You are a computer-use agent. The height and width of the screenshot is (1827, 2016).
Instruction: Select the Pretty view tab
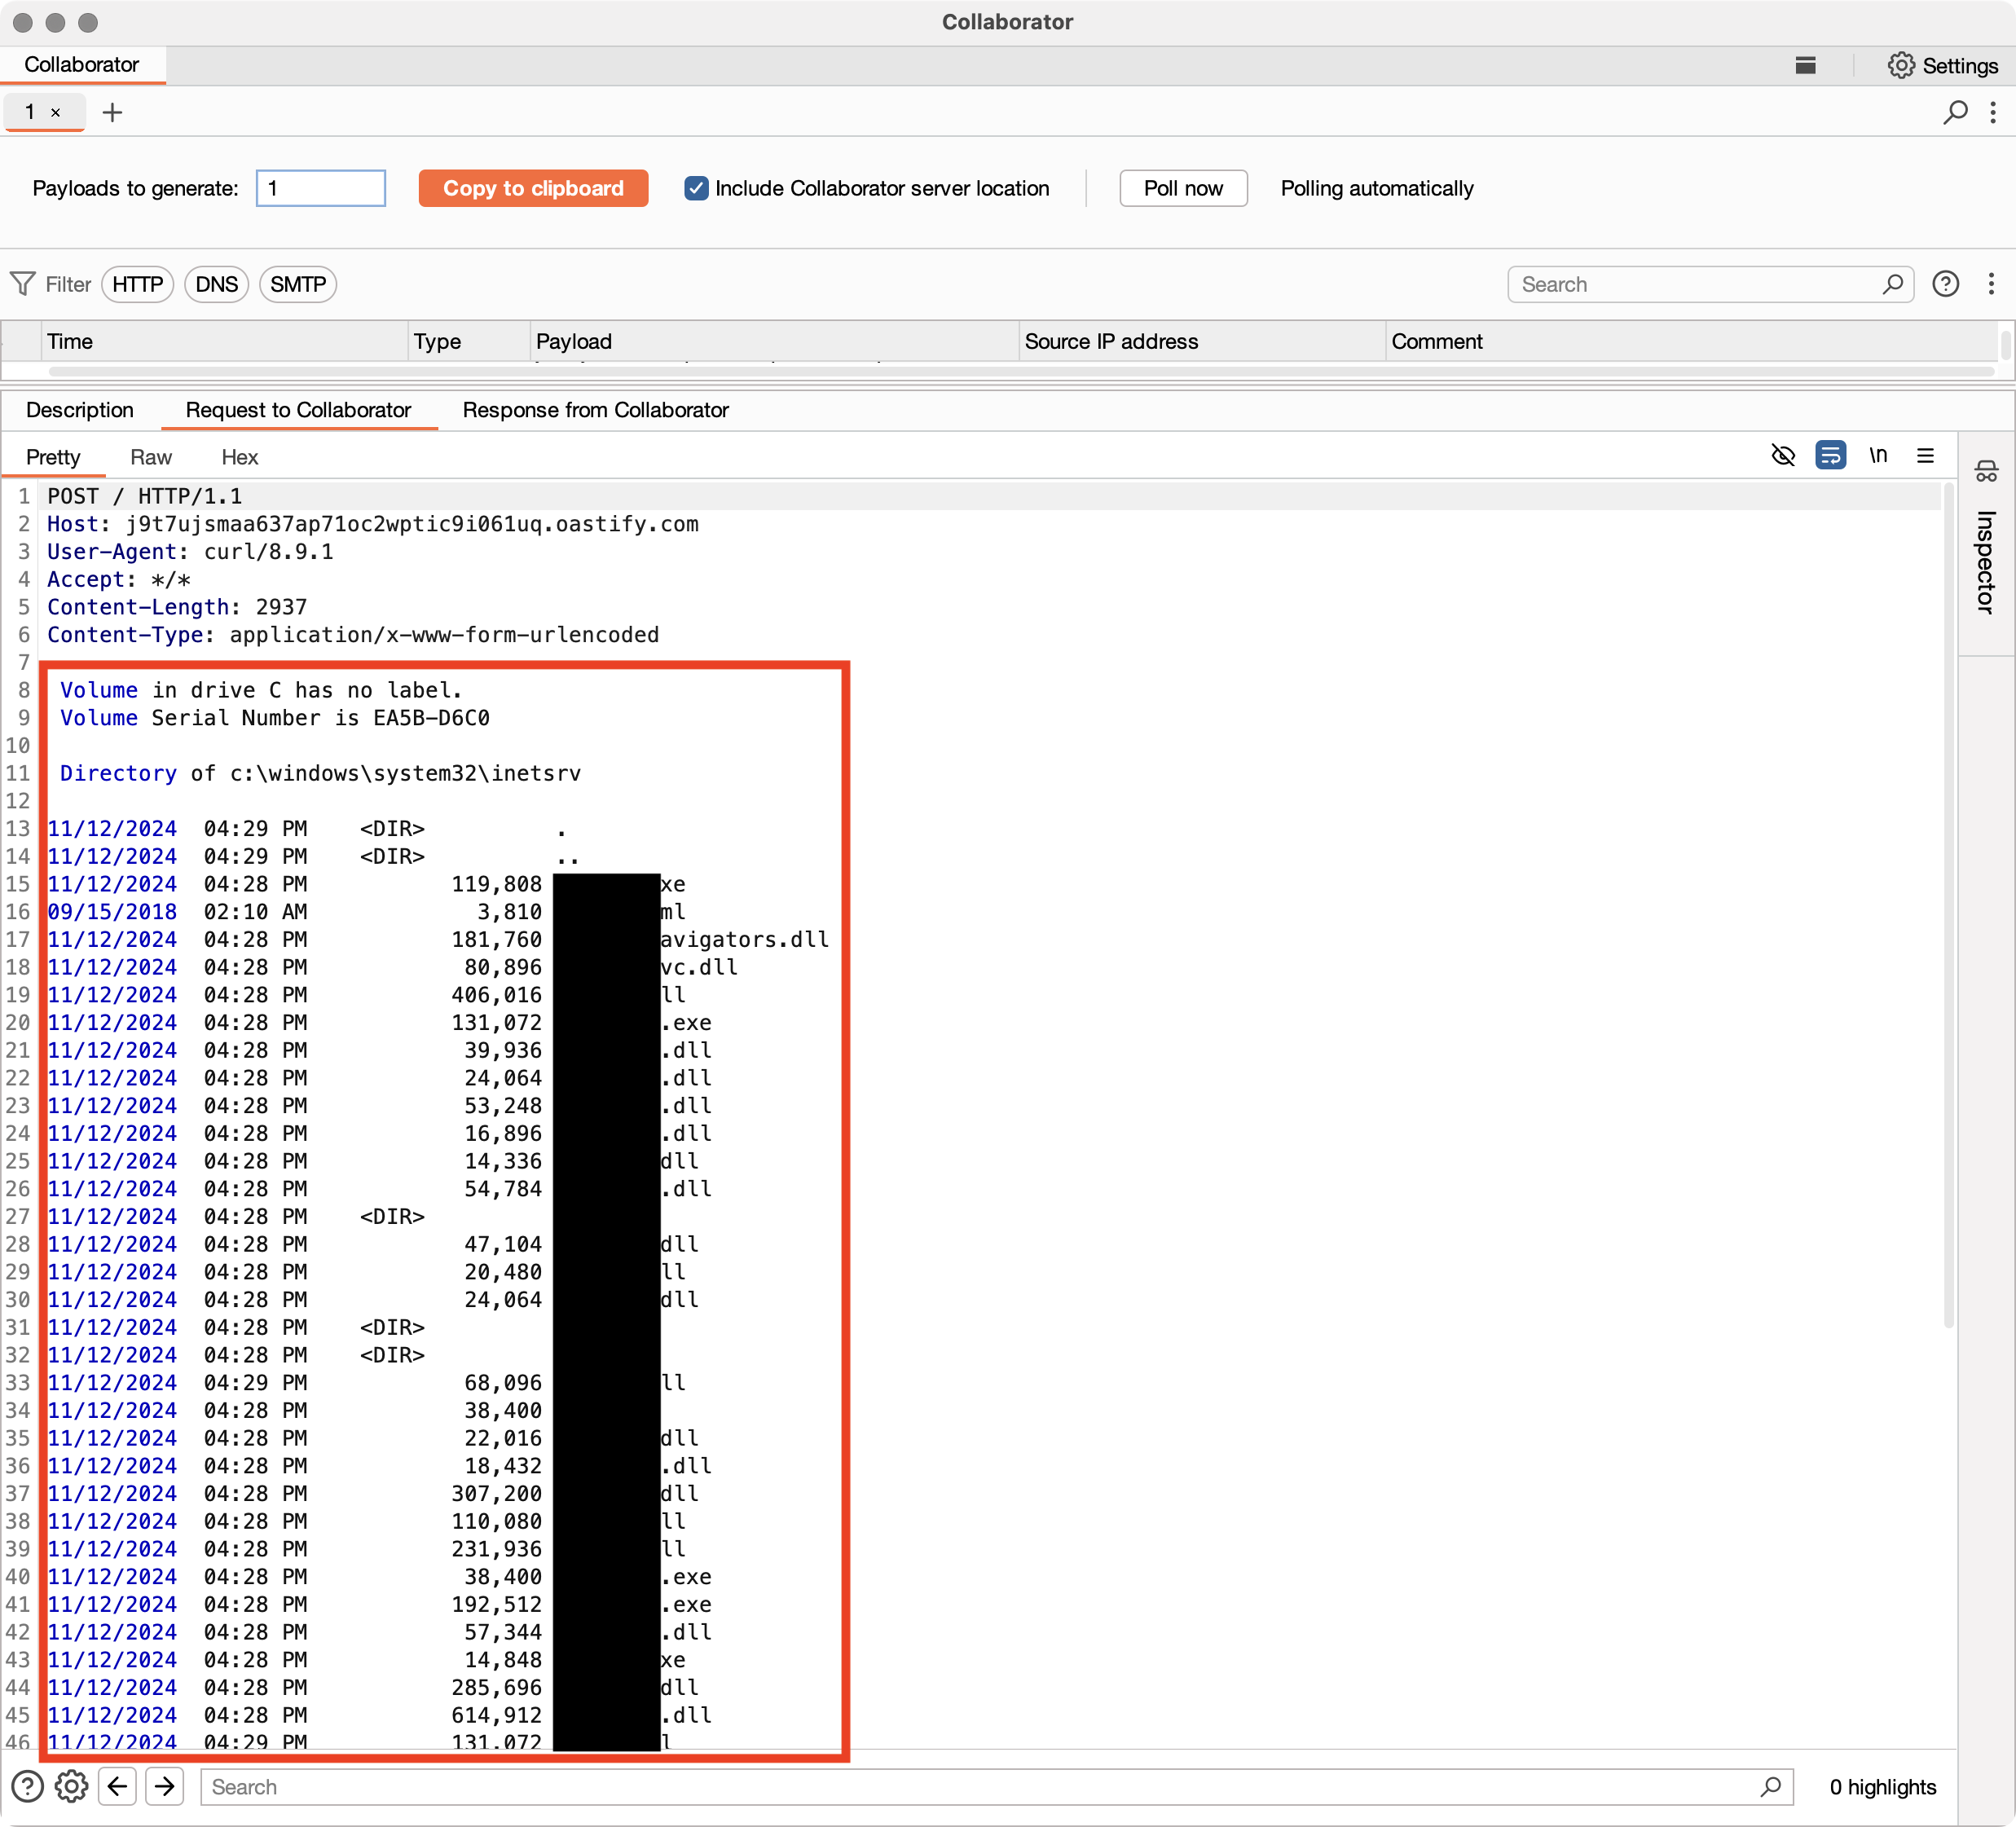pos(53,457)
